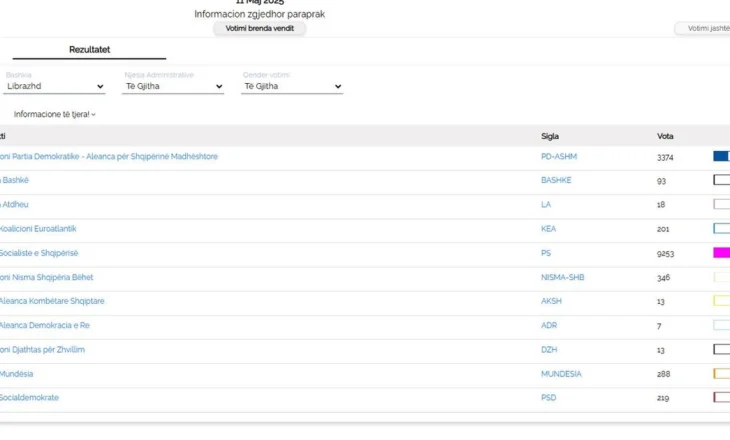Open the Atdheu party link
Screen dimensions: 730x440
pyautogui.click(x=14, y=204)
